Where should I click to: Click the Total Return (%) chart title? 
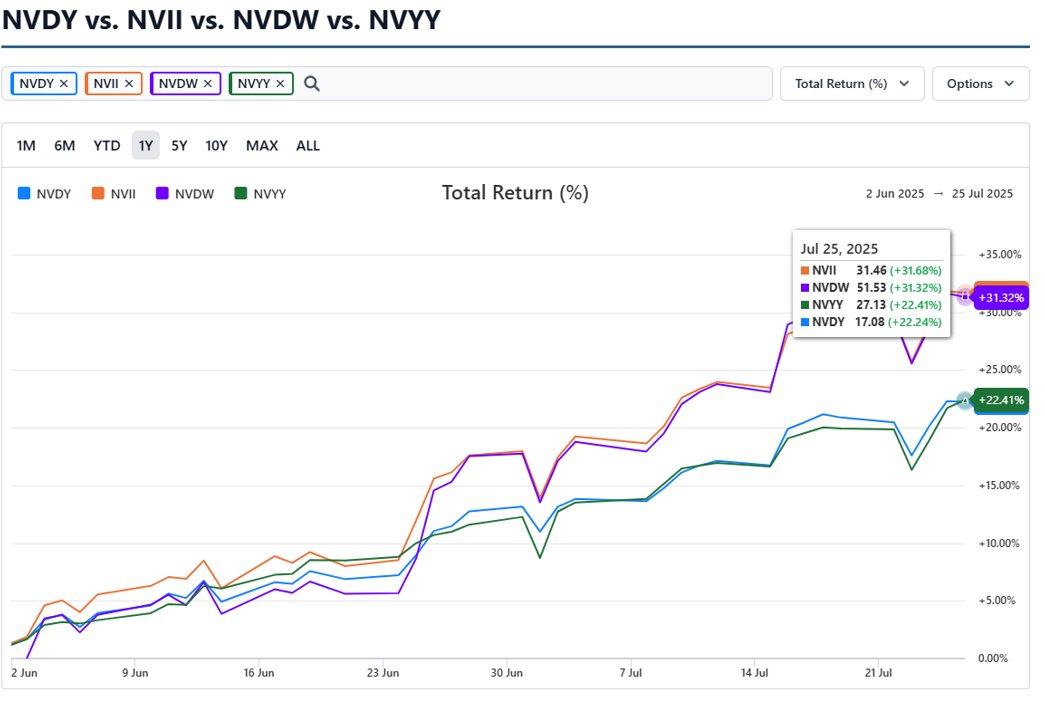[x=515, y=193]
